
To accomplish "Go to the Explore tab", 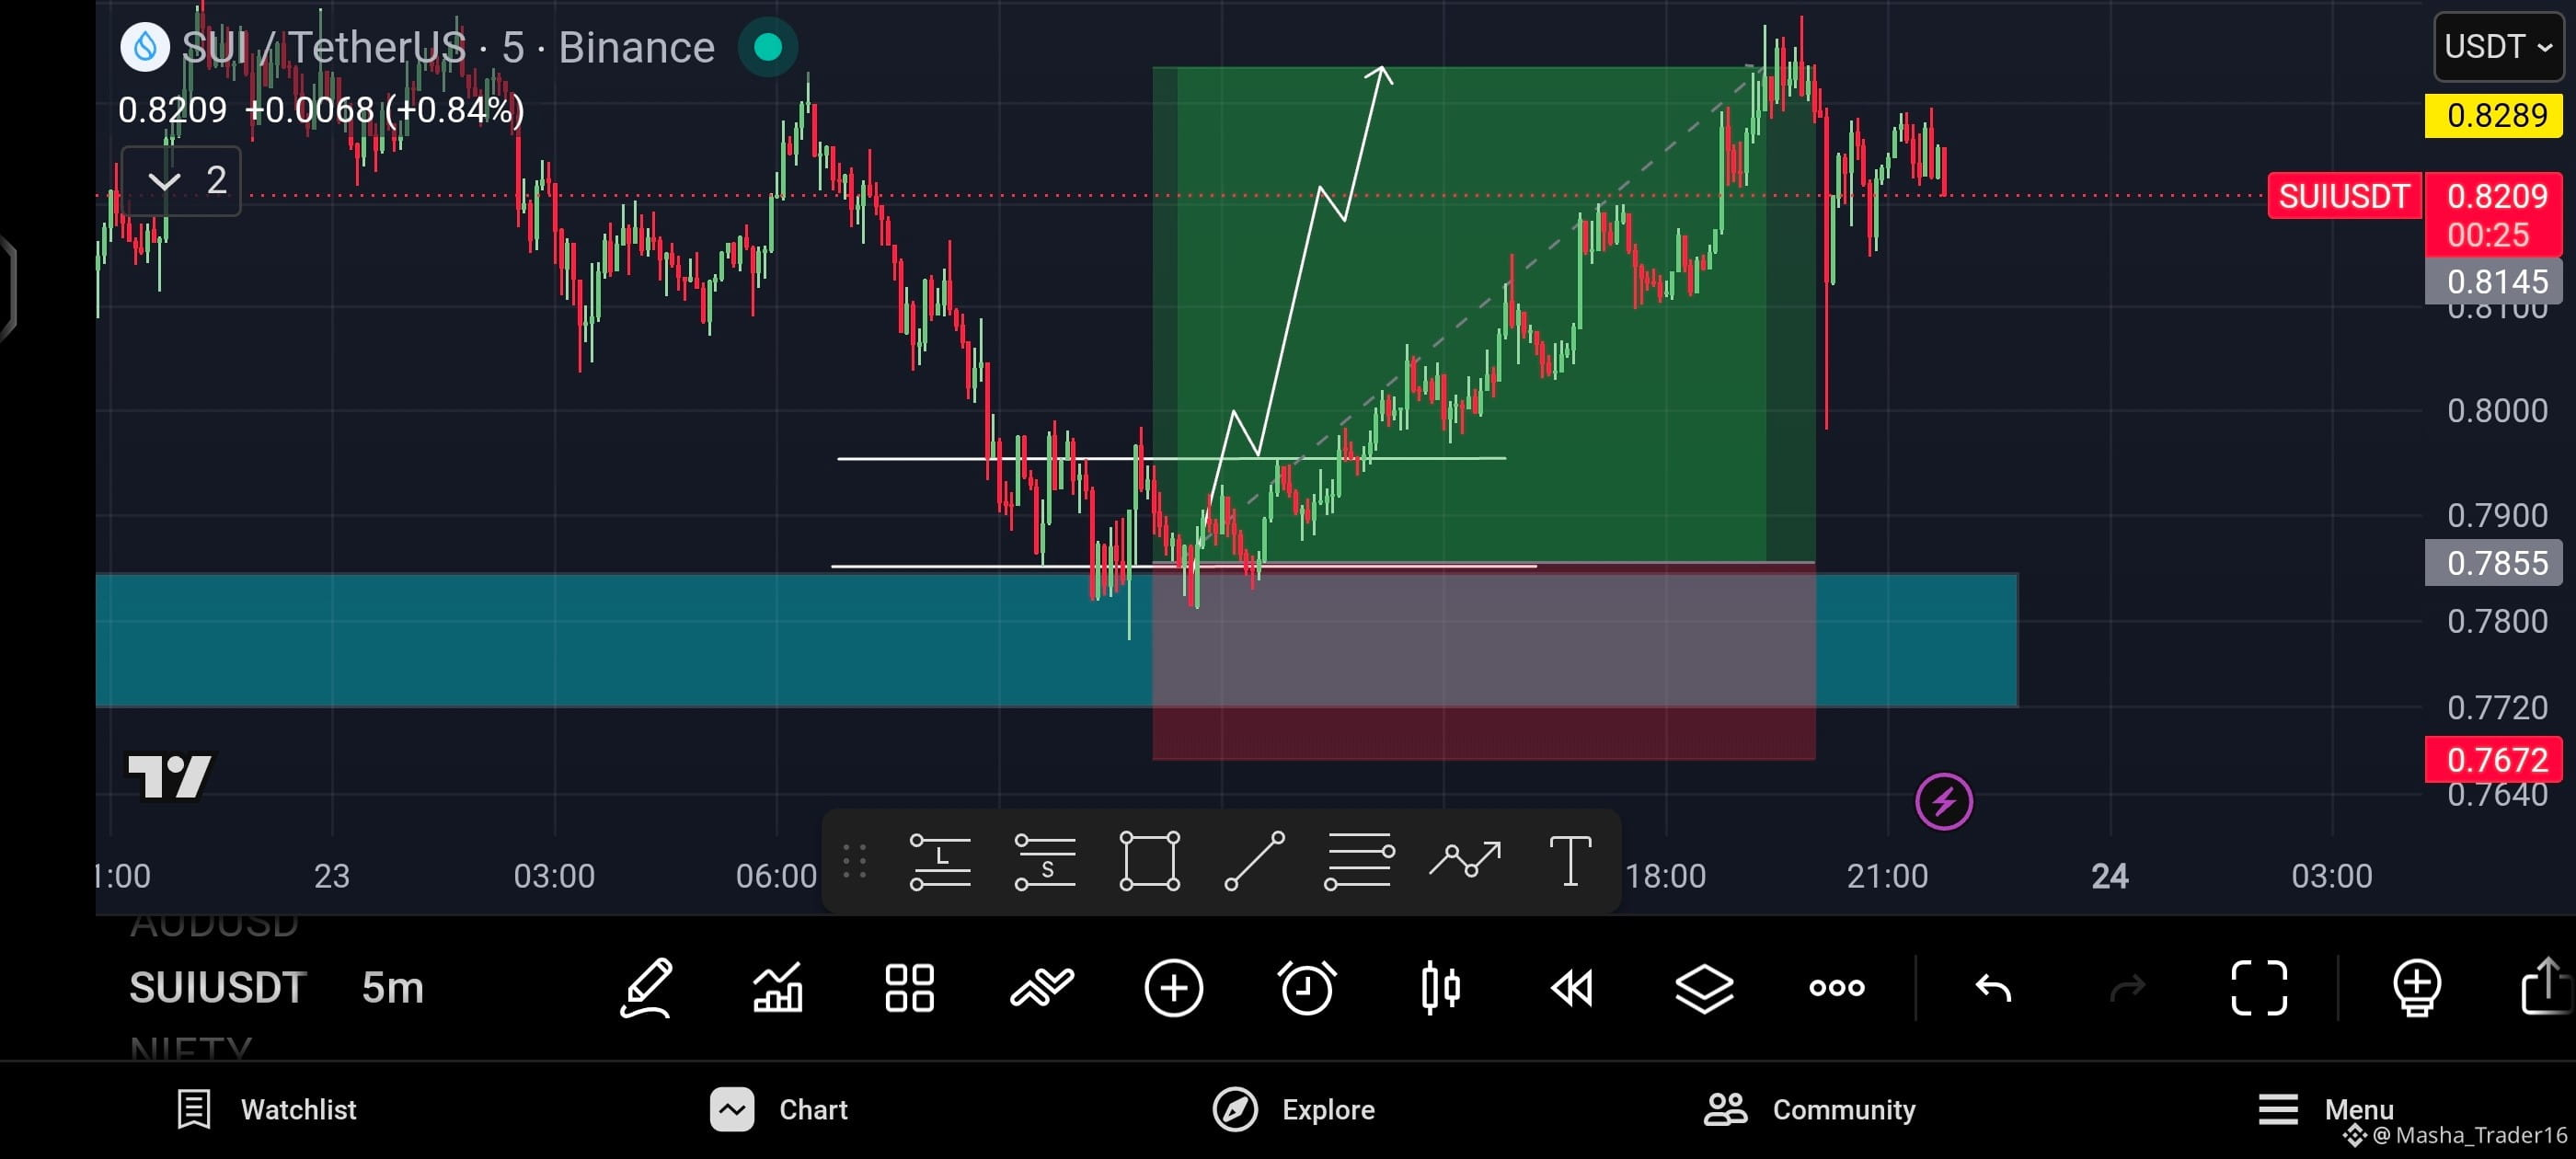I will [1293, 1110].
